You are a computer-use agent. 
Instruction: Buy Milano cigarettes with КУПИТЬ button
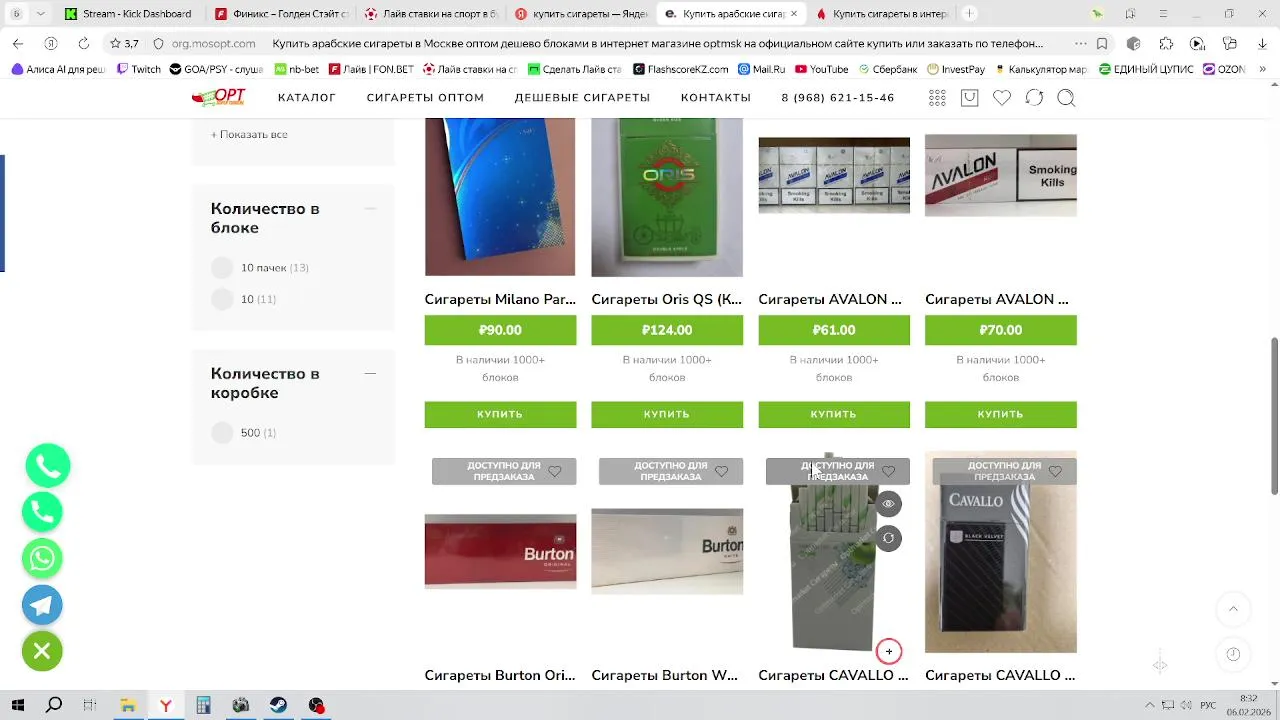coord(500,414)
